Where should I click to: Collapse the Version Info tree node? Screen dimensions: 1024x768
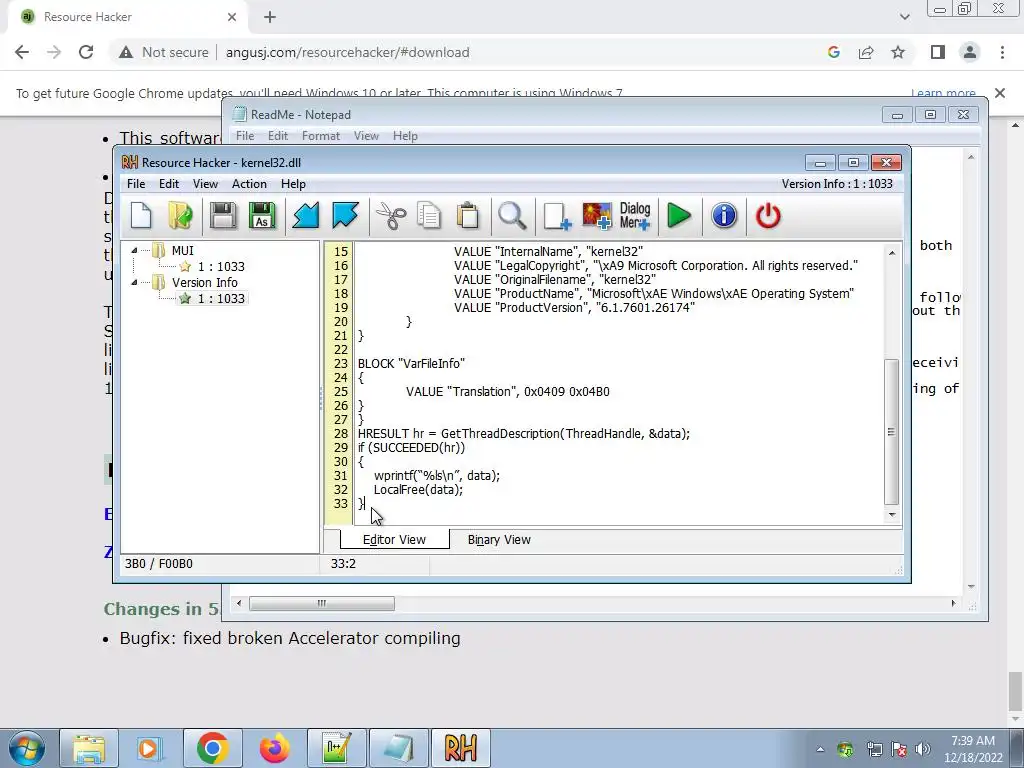pos(134,282)
